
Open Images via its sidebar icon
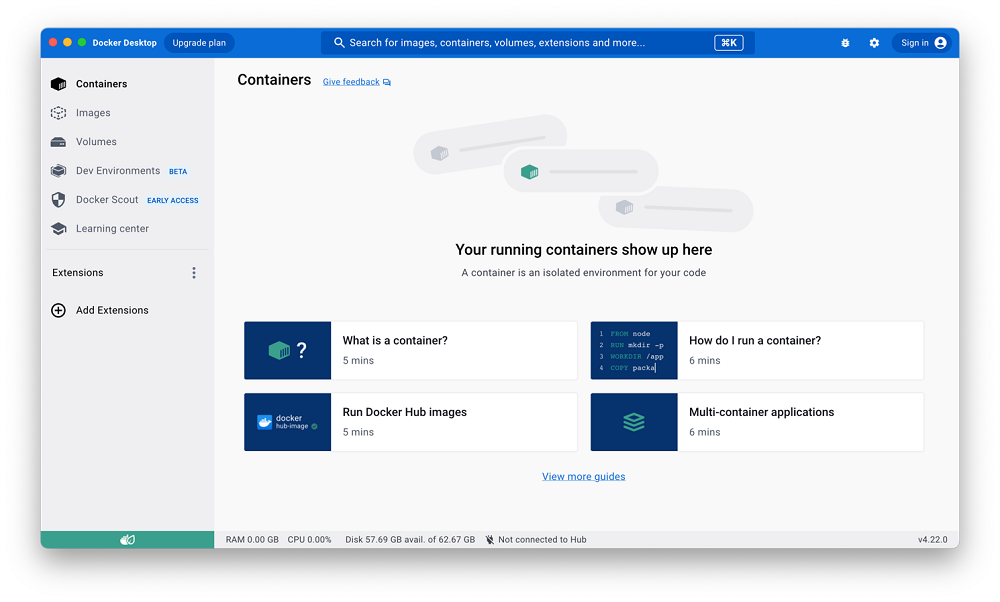point(58,113)
